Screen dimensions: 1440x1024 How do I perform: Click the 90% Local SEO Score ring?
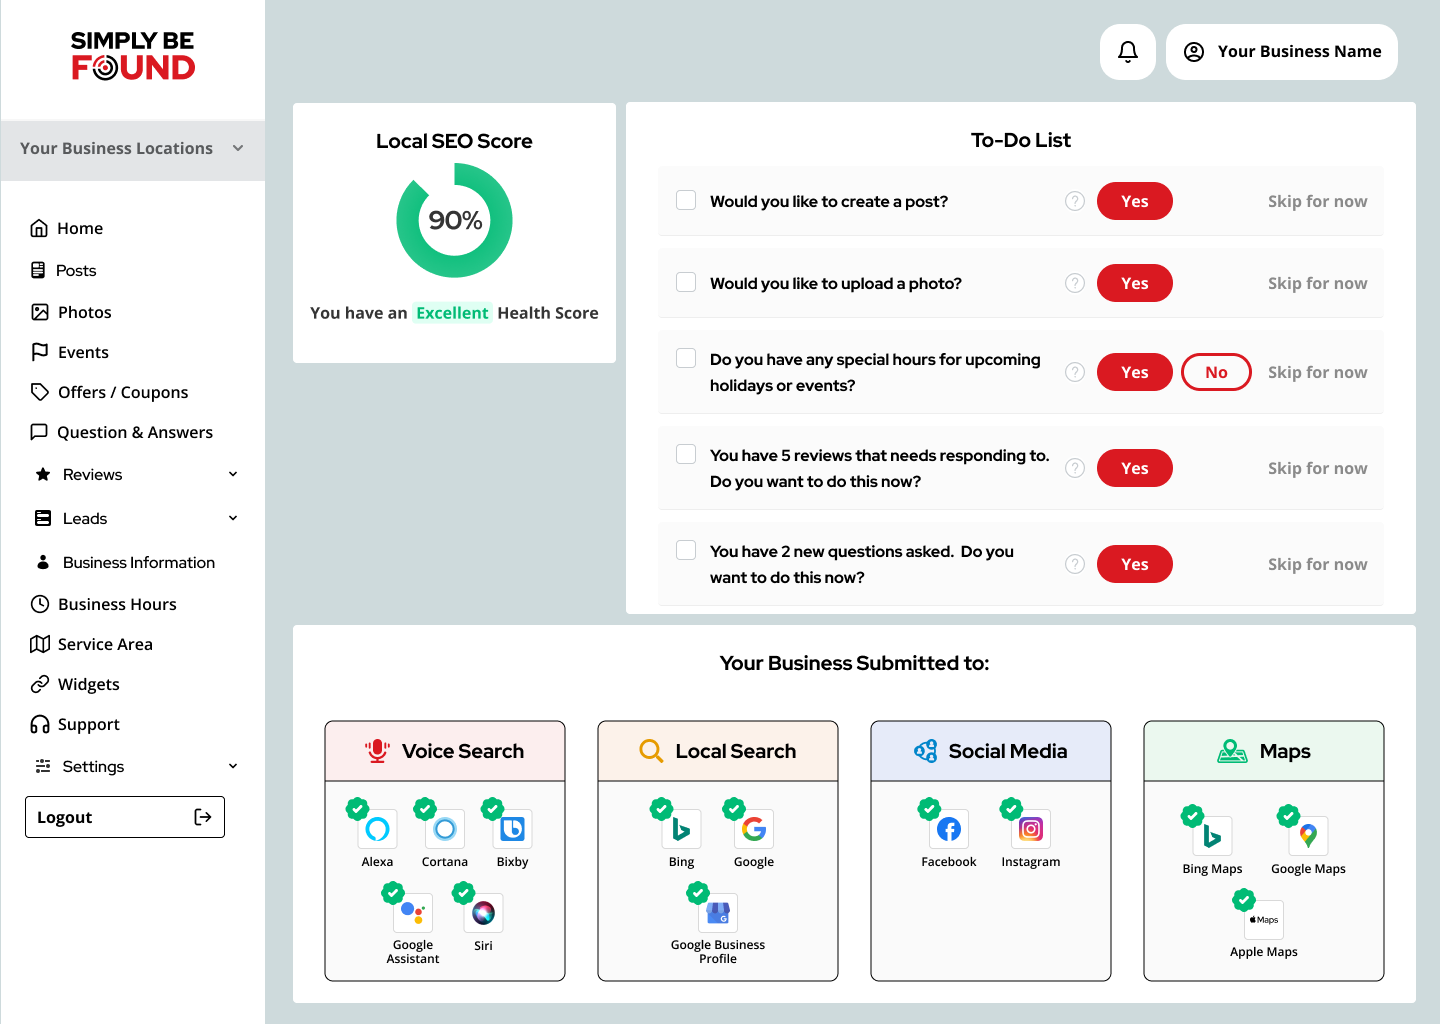click(455, 220)
